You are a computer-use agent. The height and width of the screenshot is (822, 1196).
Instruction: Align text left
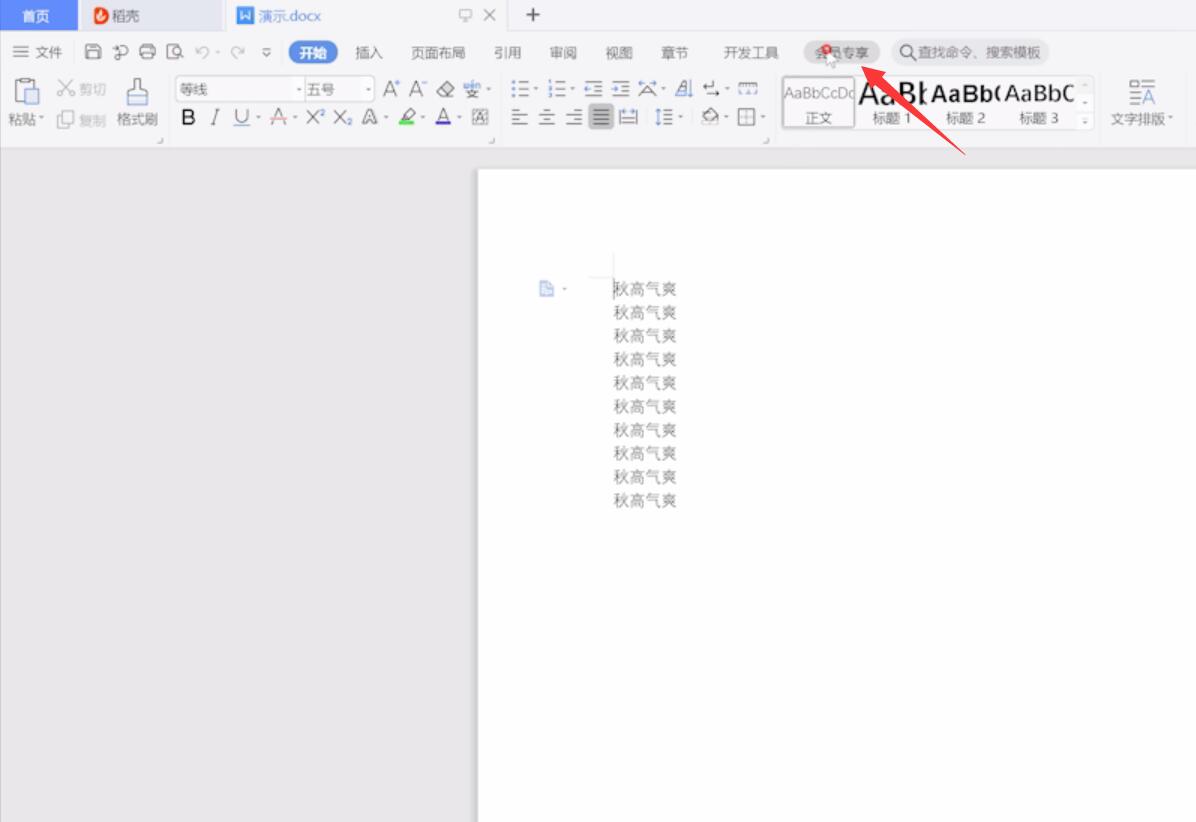pos(519,117)
